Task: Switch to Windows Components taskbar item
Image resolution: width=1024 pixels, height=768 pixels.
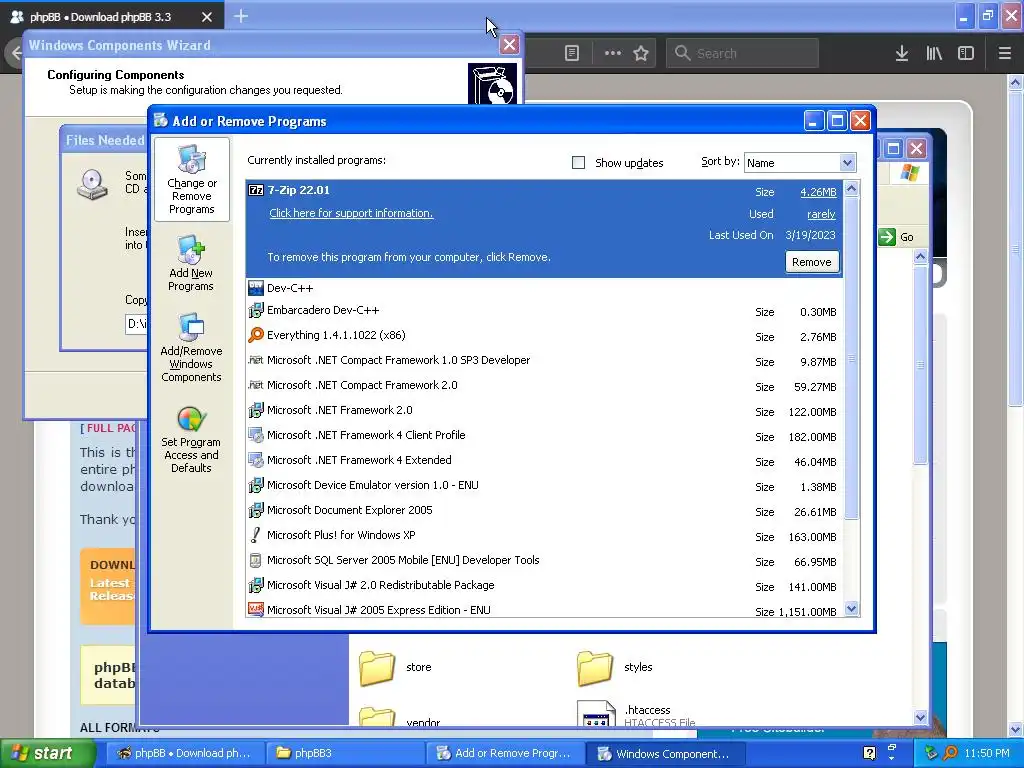Action: point(664,753)
